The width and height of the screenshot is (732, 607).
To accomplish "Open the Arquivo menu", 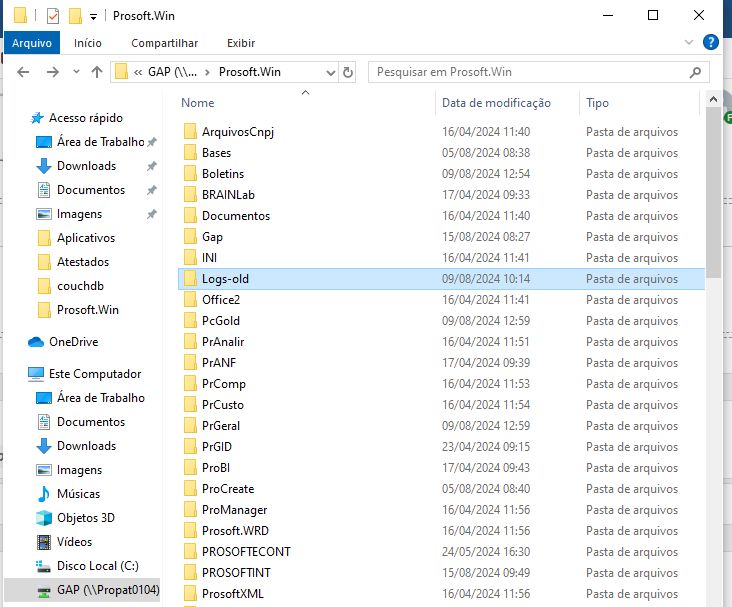I will point(32,43).
